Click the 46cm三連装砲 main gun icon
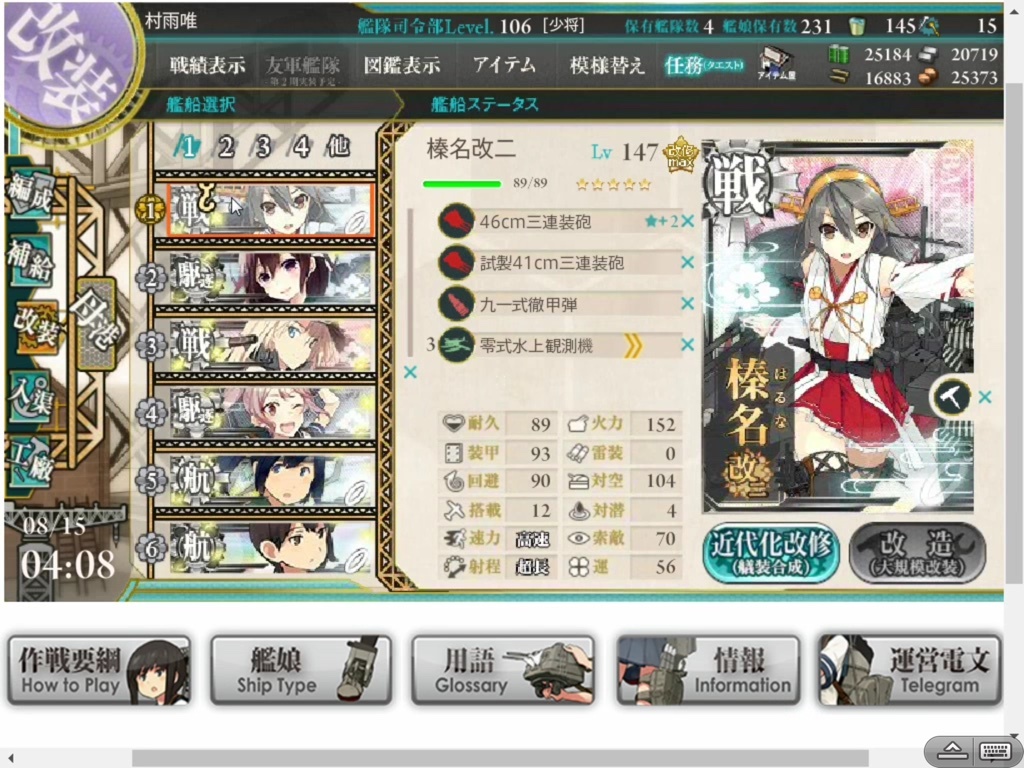The height and width of the screenshot is (768, 1024). (456, 221)
